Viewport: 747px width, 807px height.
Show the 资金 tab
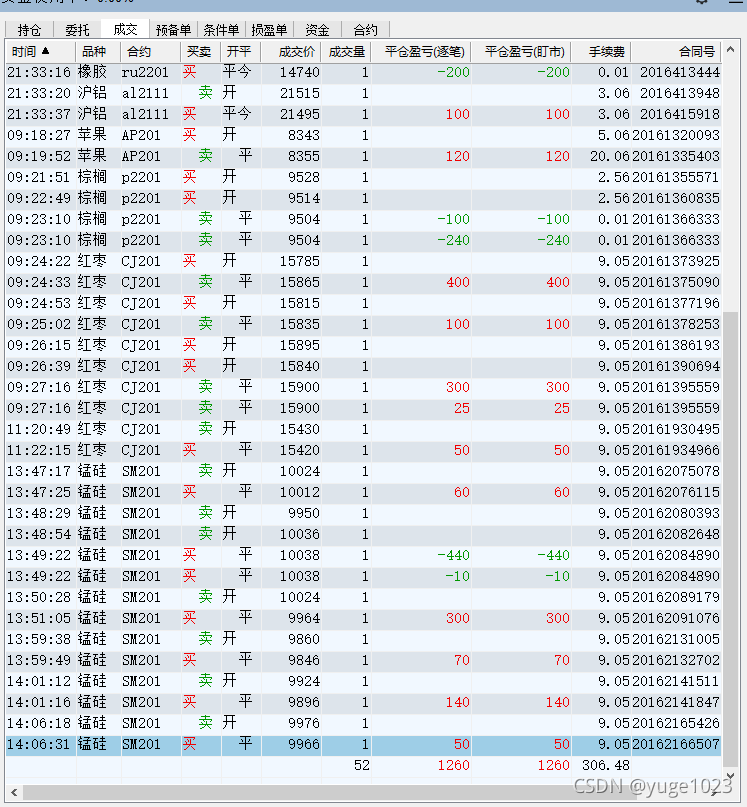point(317,30)
